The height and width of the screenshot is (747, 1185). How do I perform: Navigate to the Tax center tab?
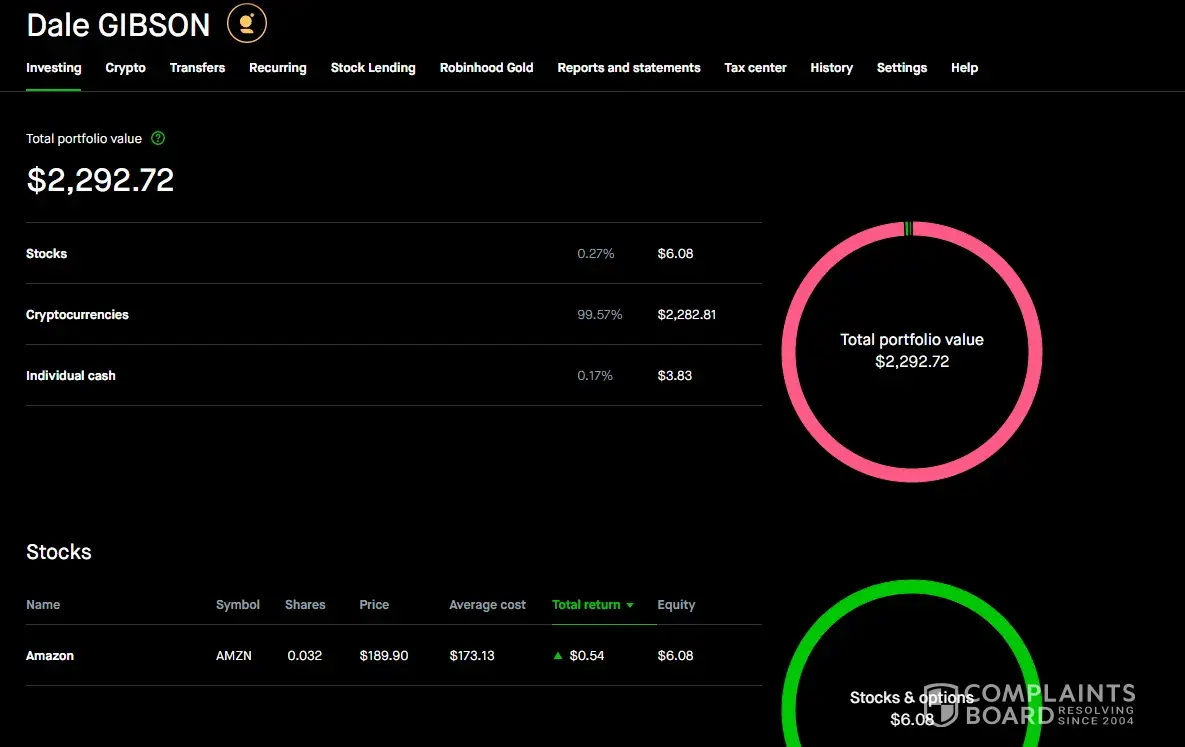[755, 68]
